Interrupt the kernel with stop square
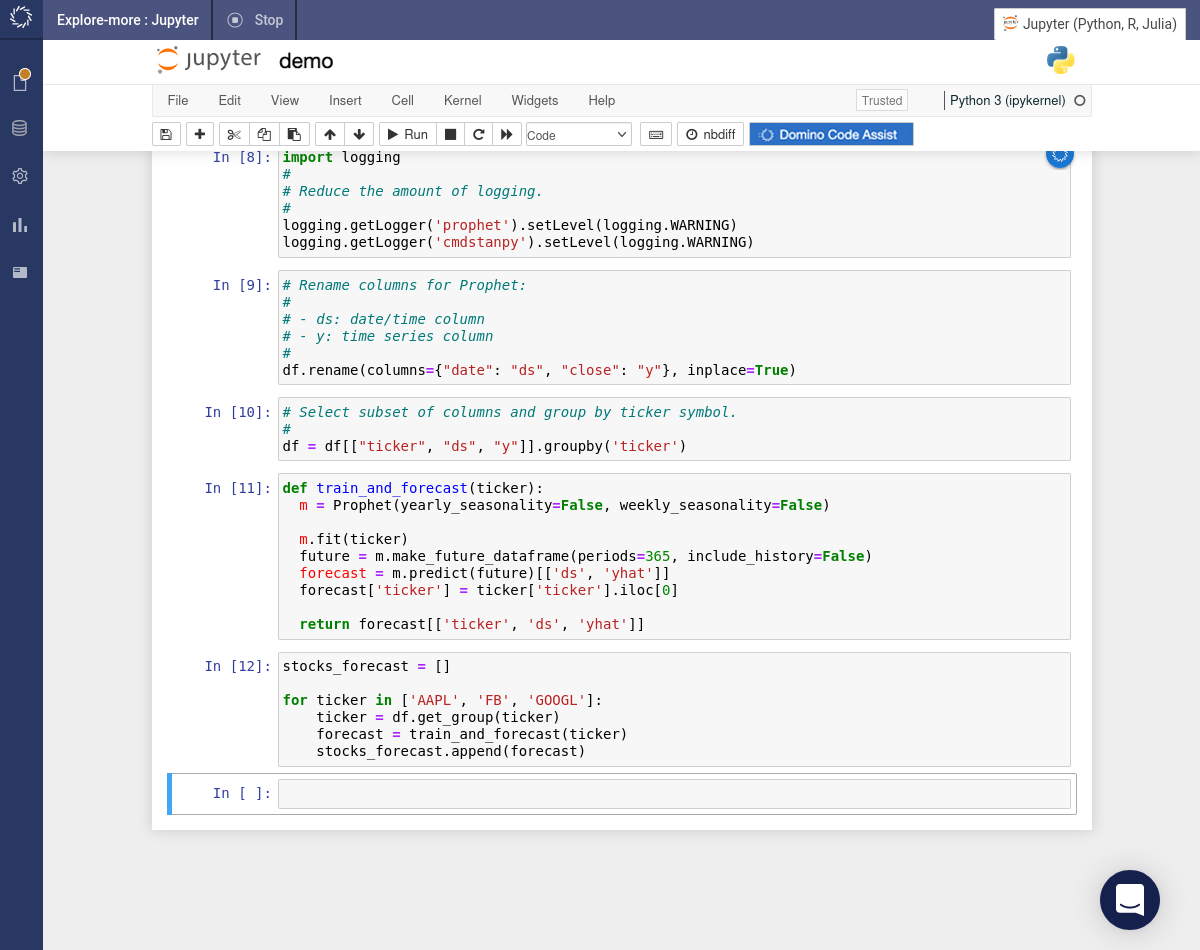 (x=450, y=134)
